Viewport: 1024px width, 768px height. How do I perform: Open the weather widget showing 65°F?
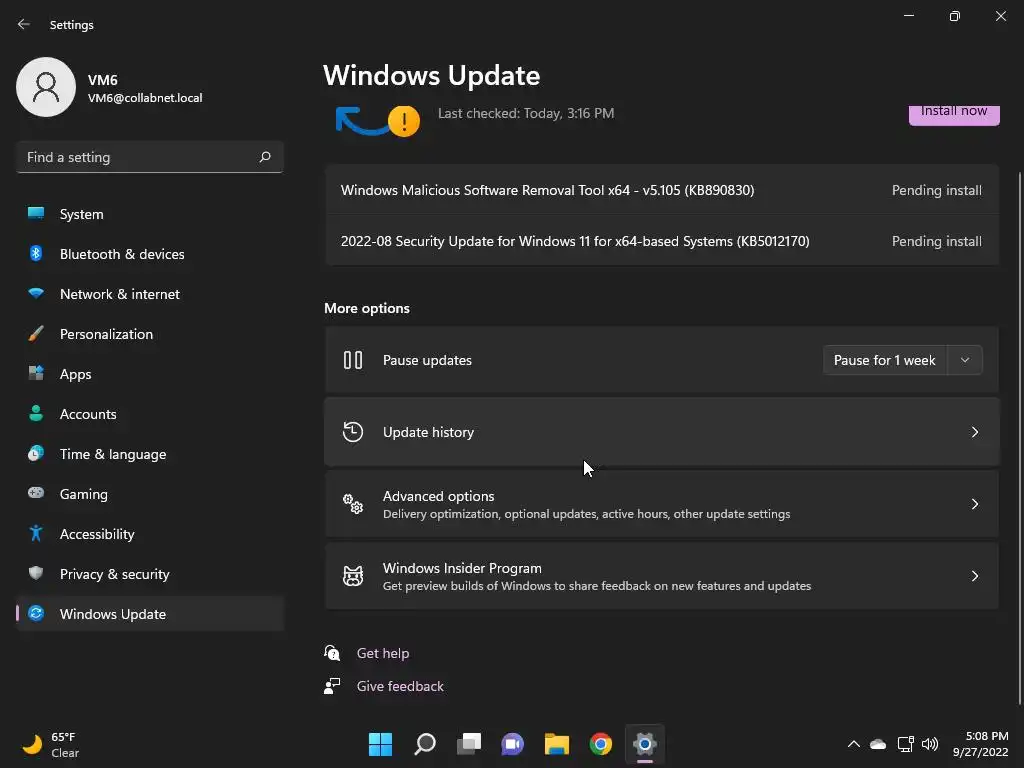tap(51, 744)
